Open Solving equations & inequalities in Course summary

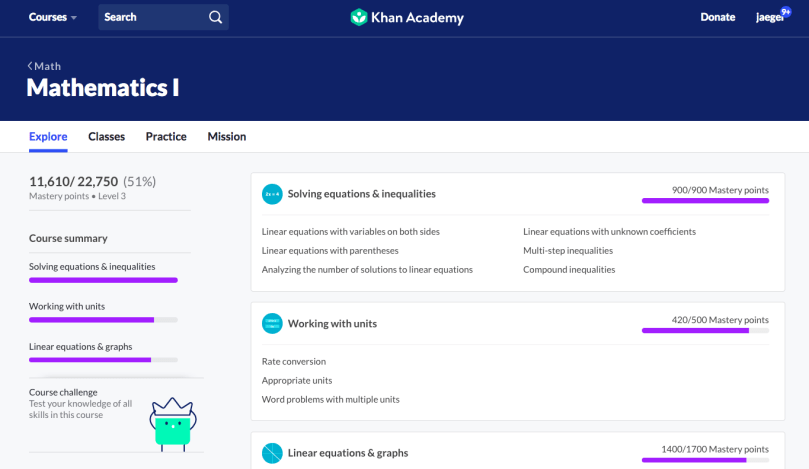(92, 267)
